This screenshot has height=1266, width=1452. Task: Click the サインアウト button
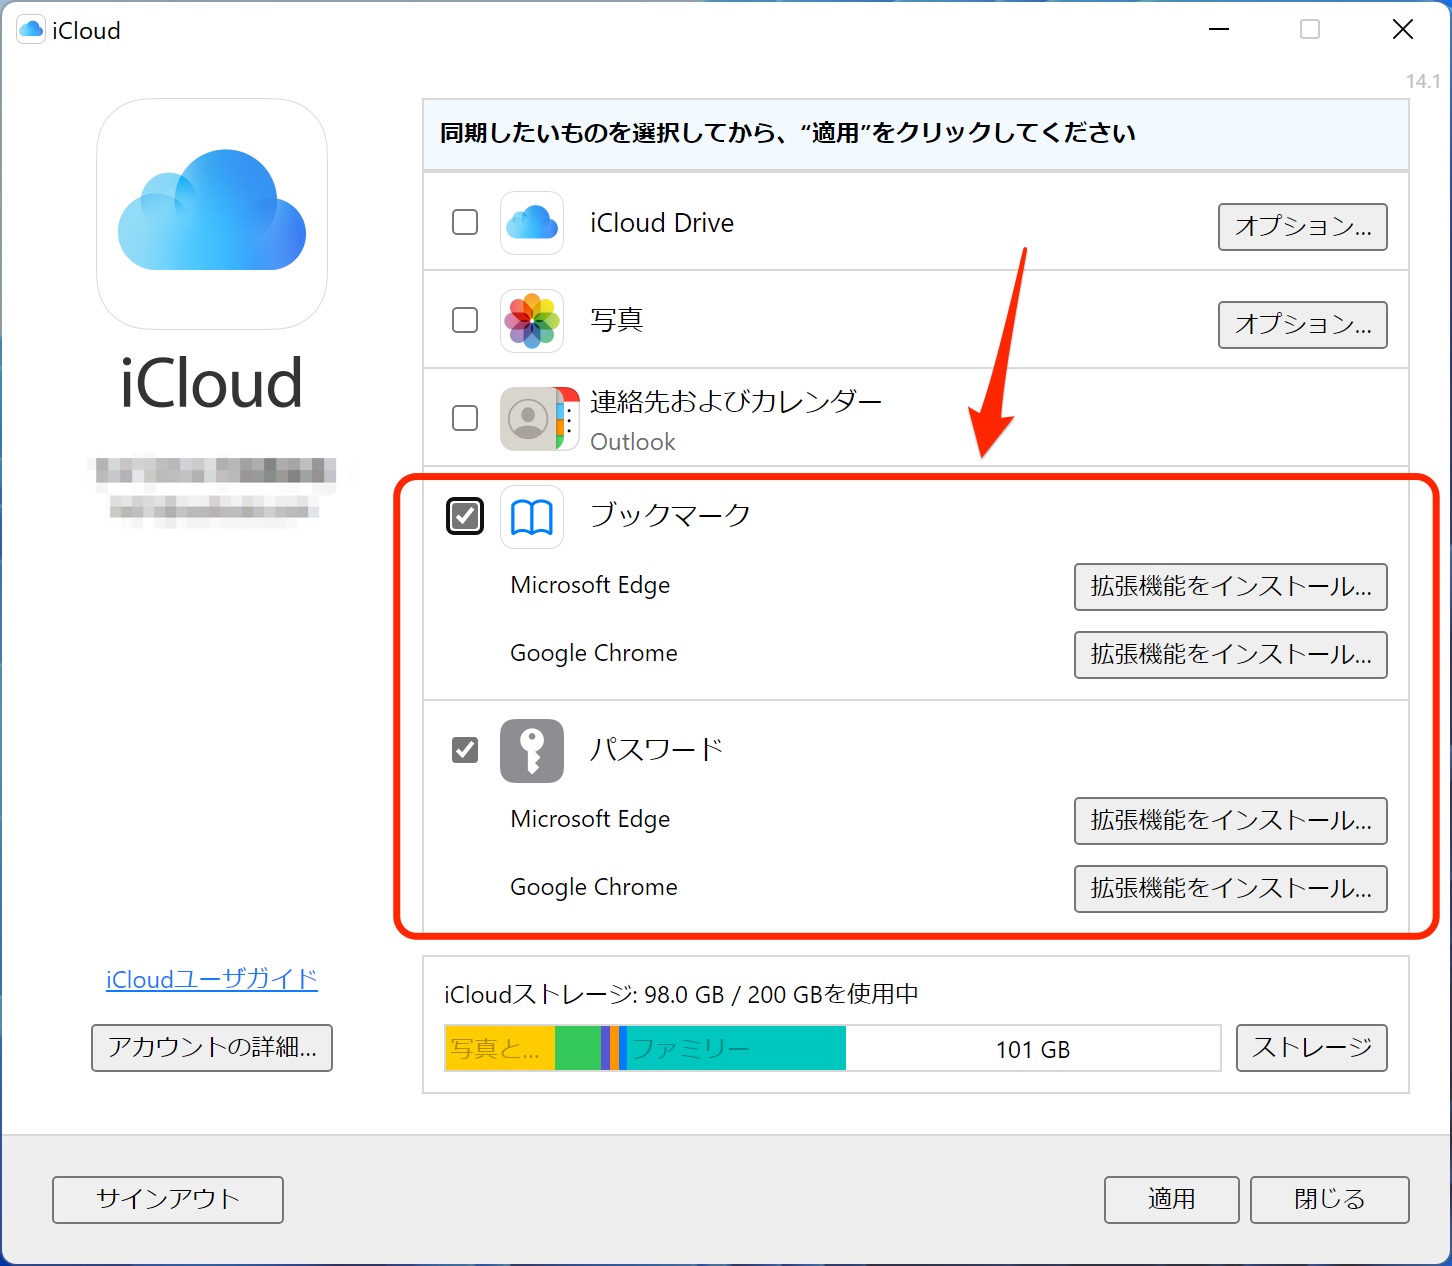[x=168, y=1200]
